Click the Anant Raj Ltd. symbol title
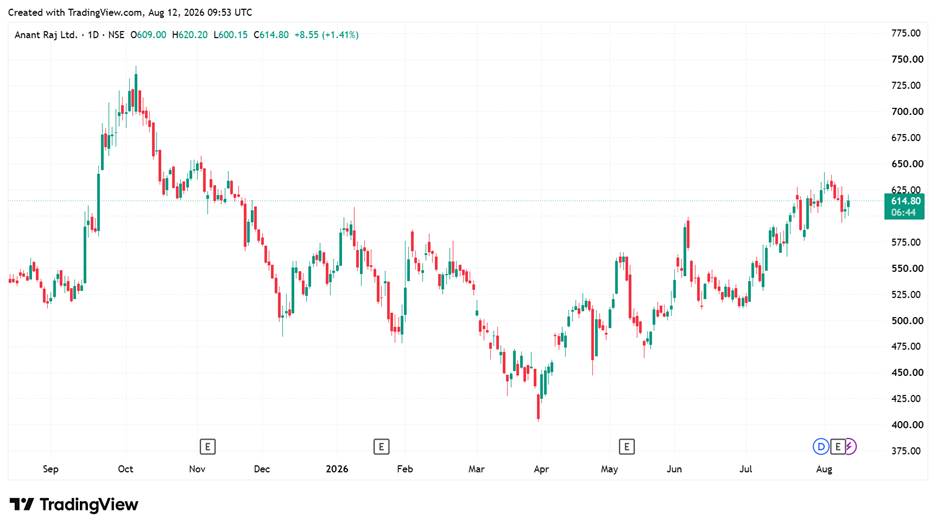 click(46, 35)
